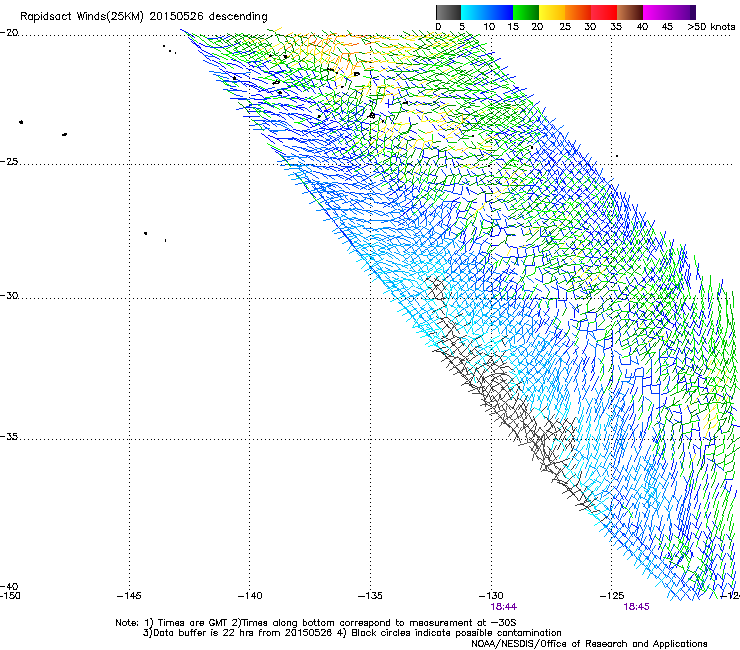
Task: Click the purple 18:45 time stamp
Action: 636,607
